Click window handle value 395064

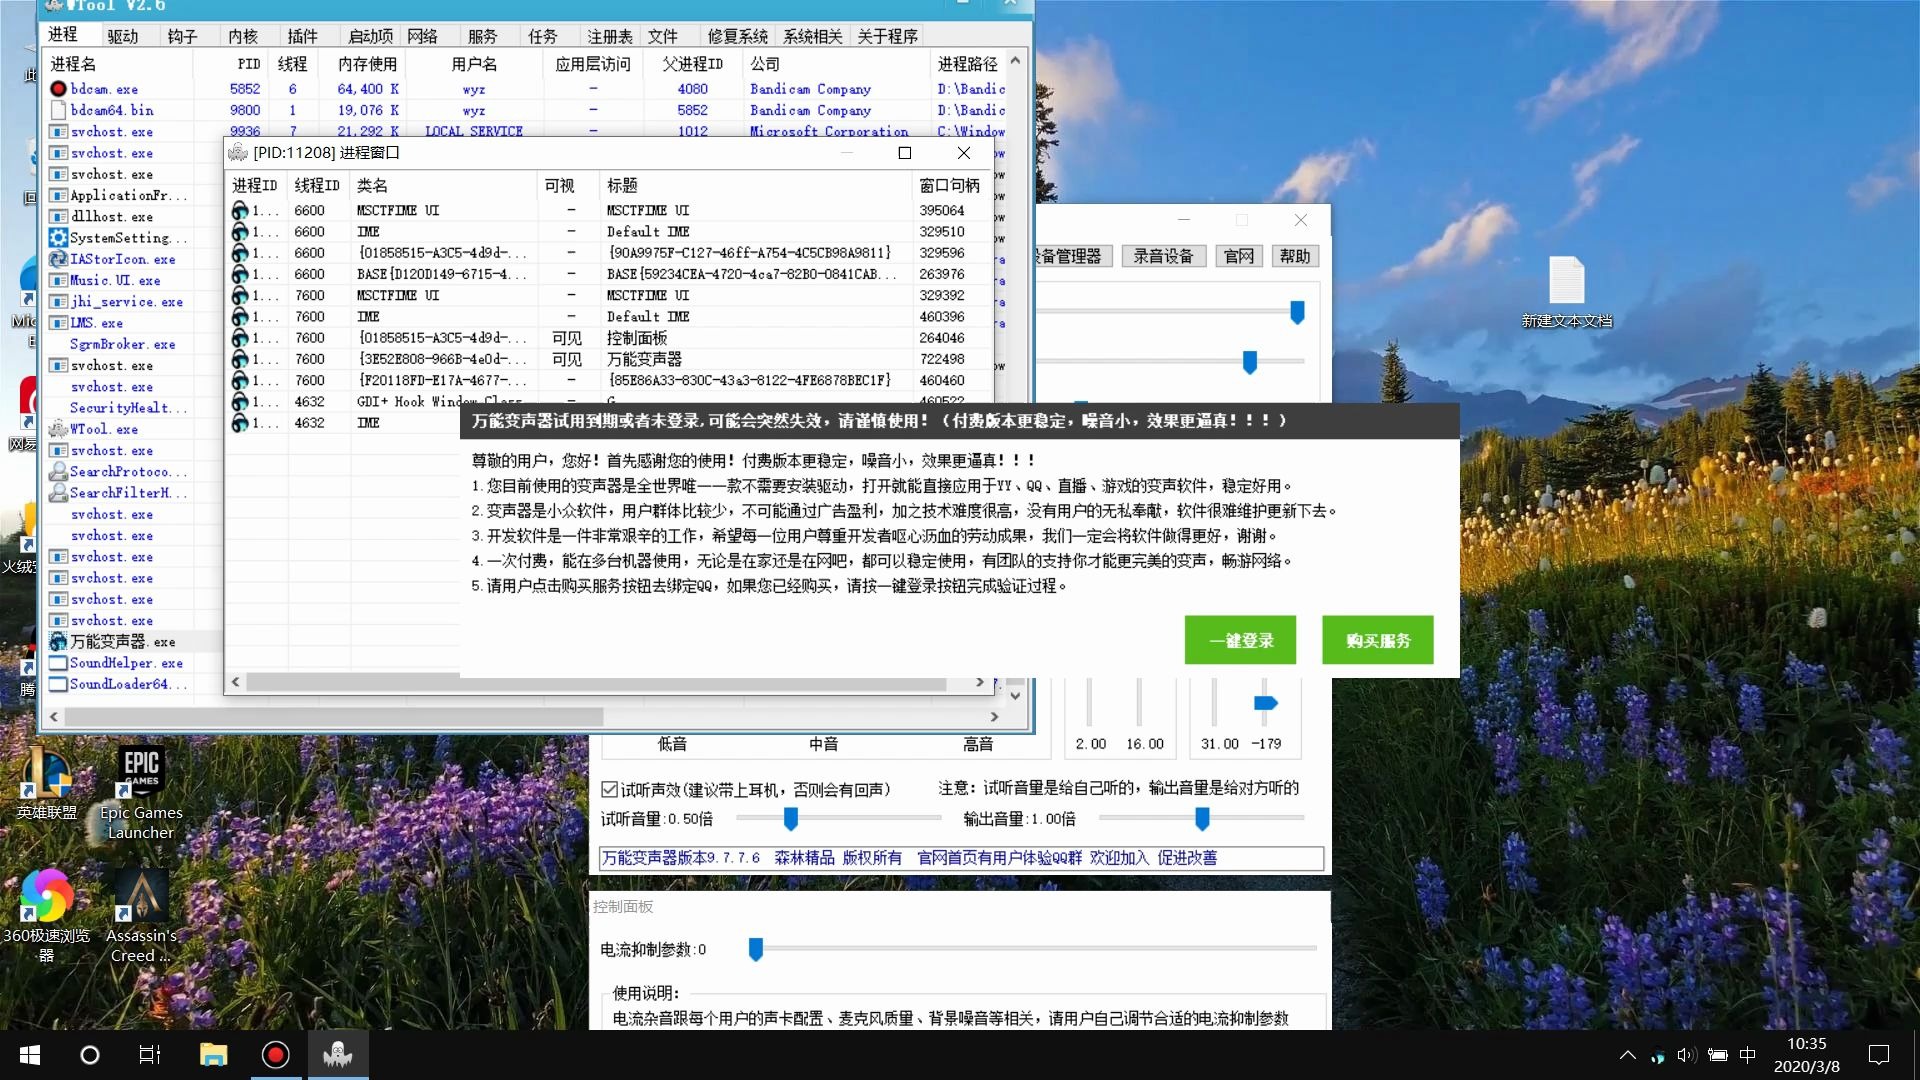click(942, 210)
